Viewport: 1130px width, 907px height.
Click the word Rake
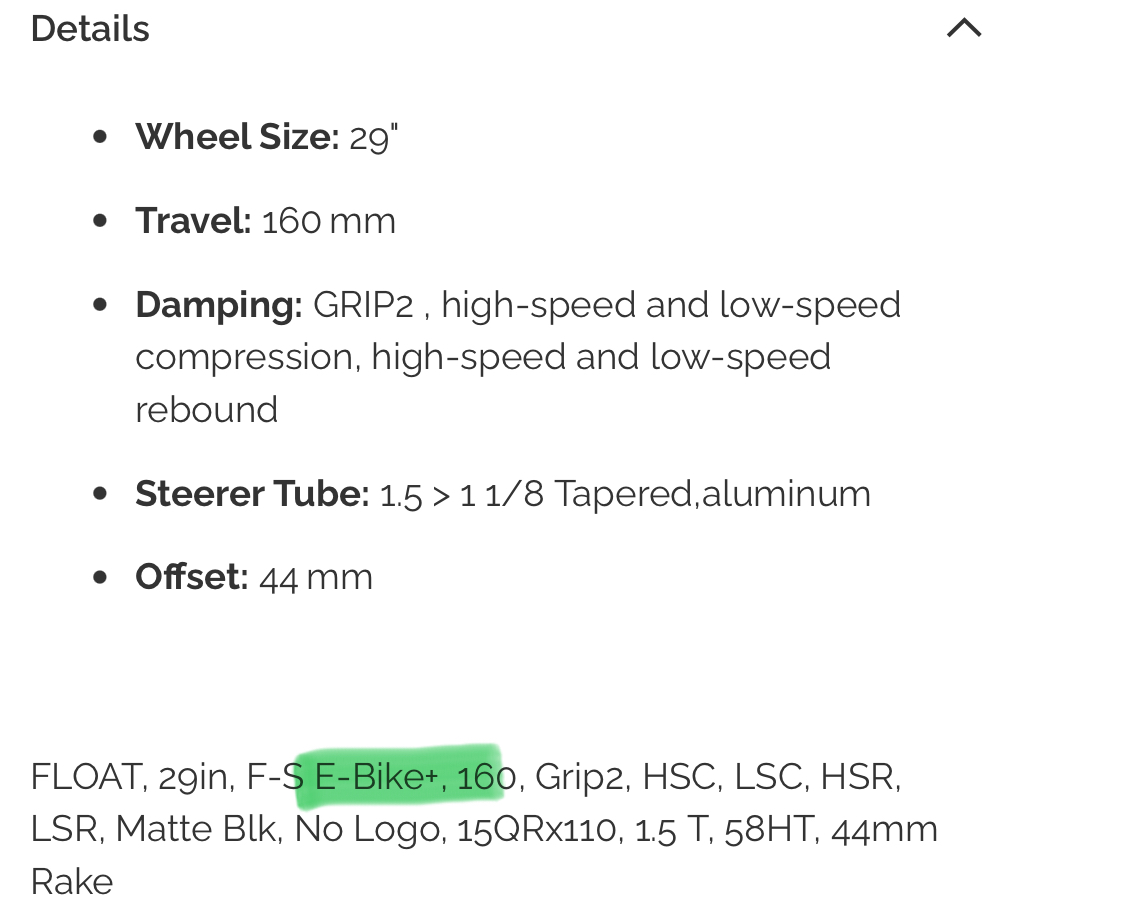pyautogui.click(x=72, y=881)
